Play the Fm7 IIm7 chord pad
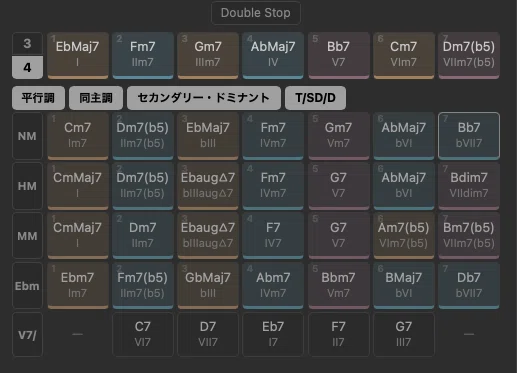The width and height of the screenshot is (517, 373). coord(143,55)
